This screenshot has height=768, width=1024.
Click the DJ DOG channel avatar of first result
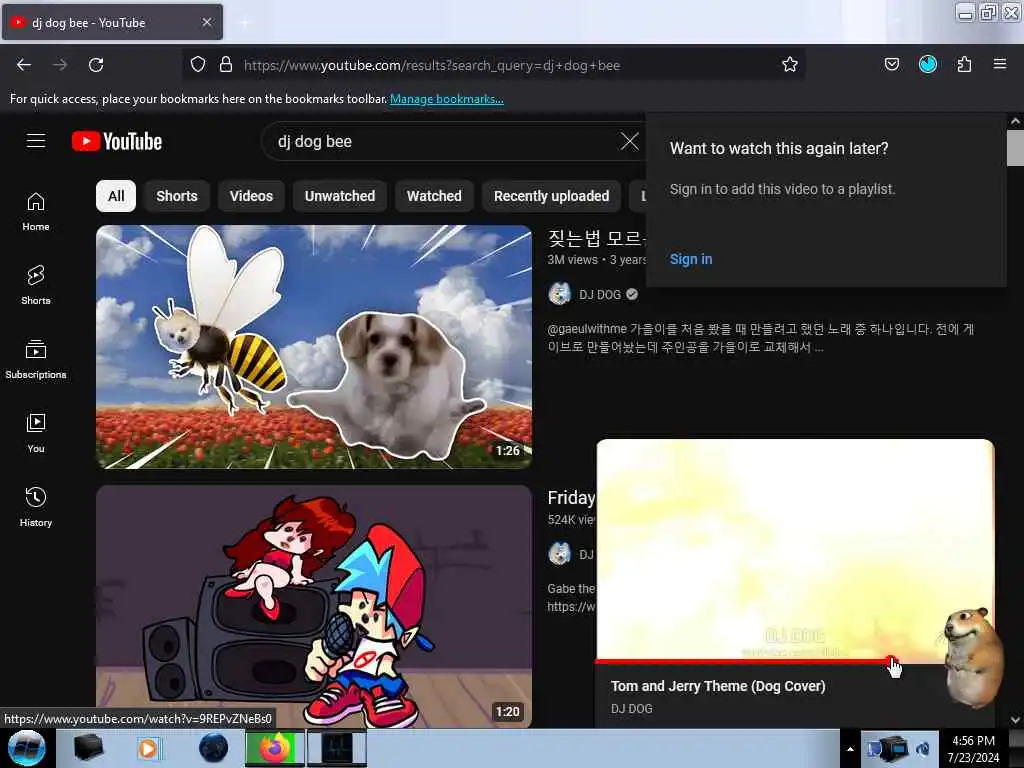click(560, 295)
